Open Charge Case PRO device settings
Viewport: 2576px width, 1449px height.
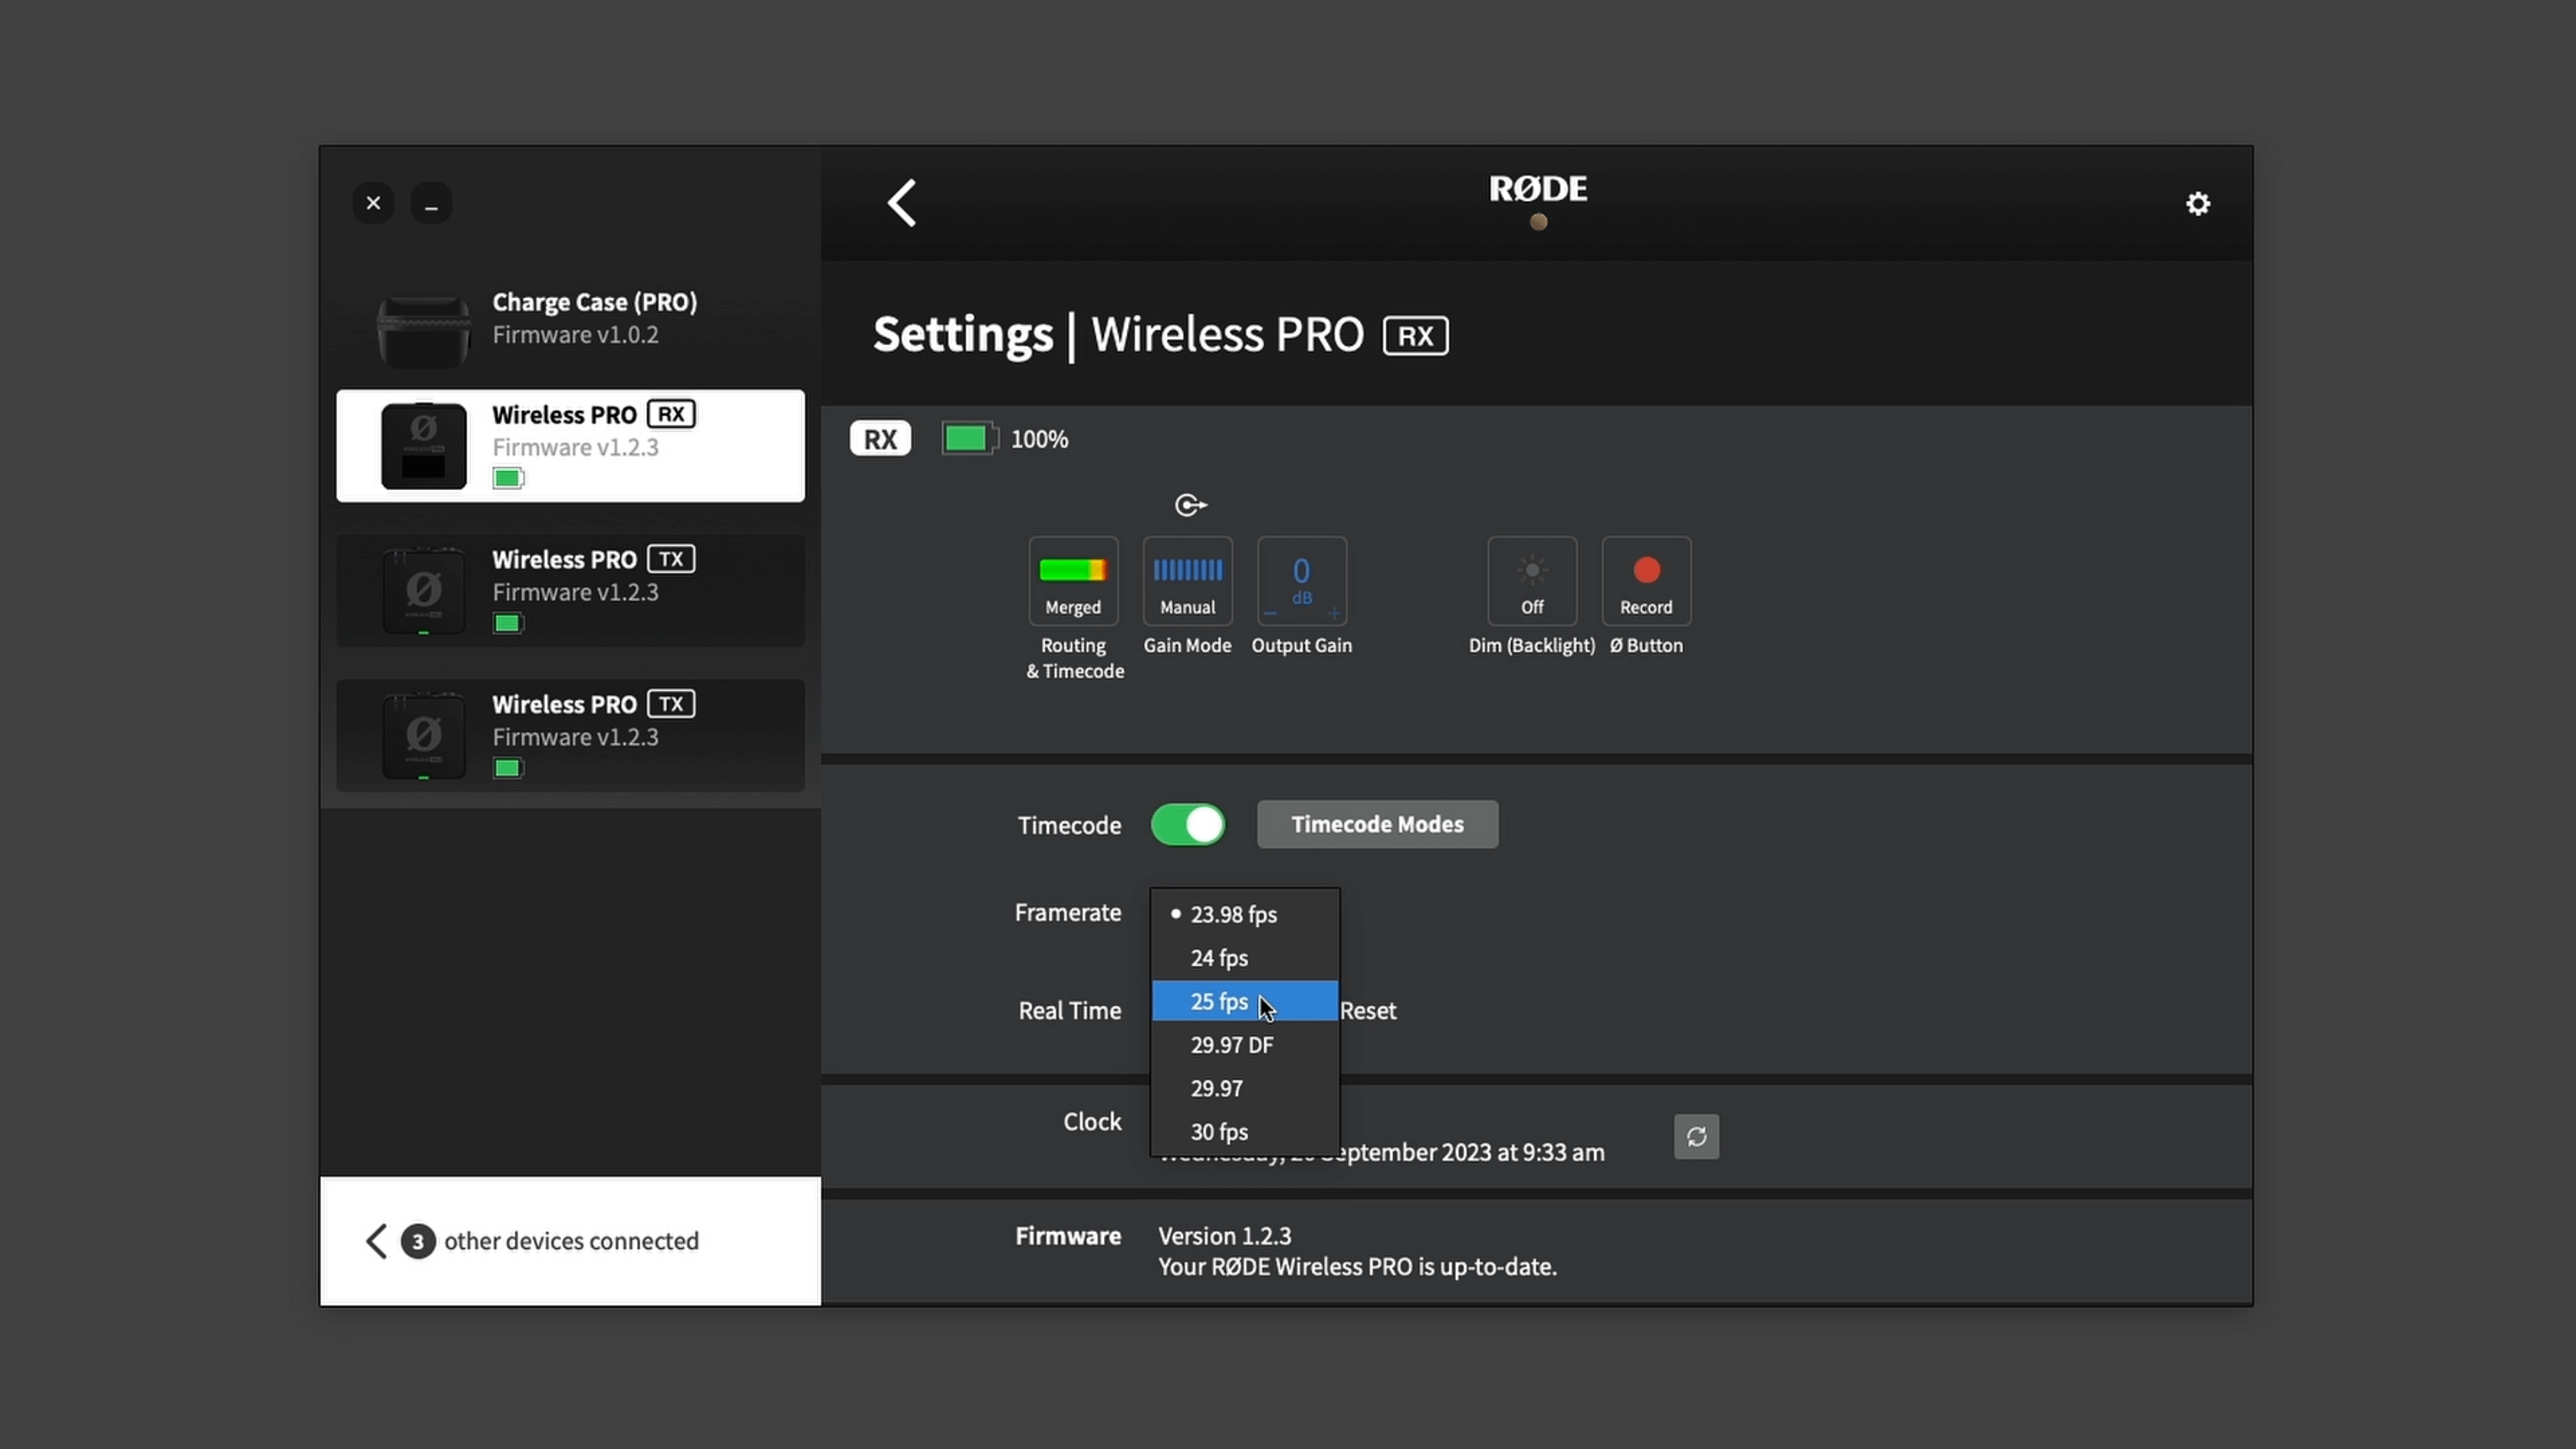click(570, 318)
